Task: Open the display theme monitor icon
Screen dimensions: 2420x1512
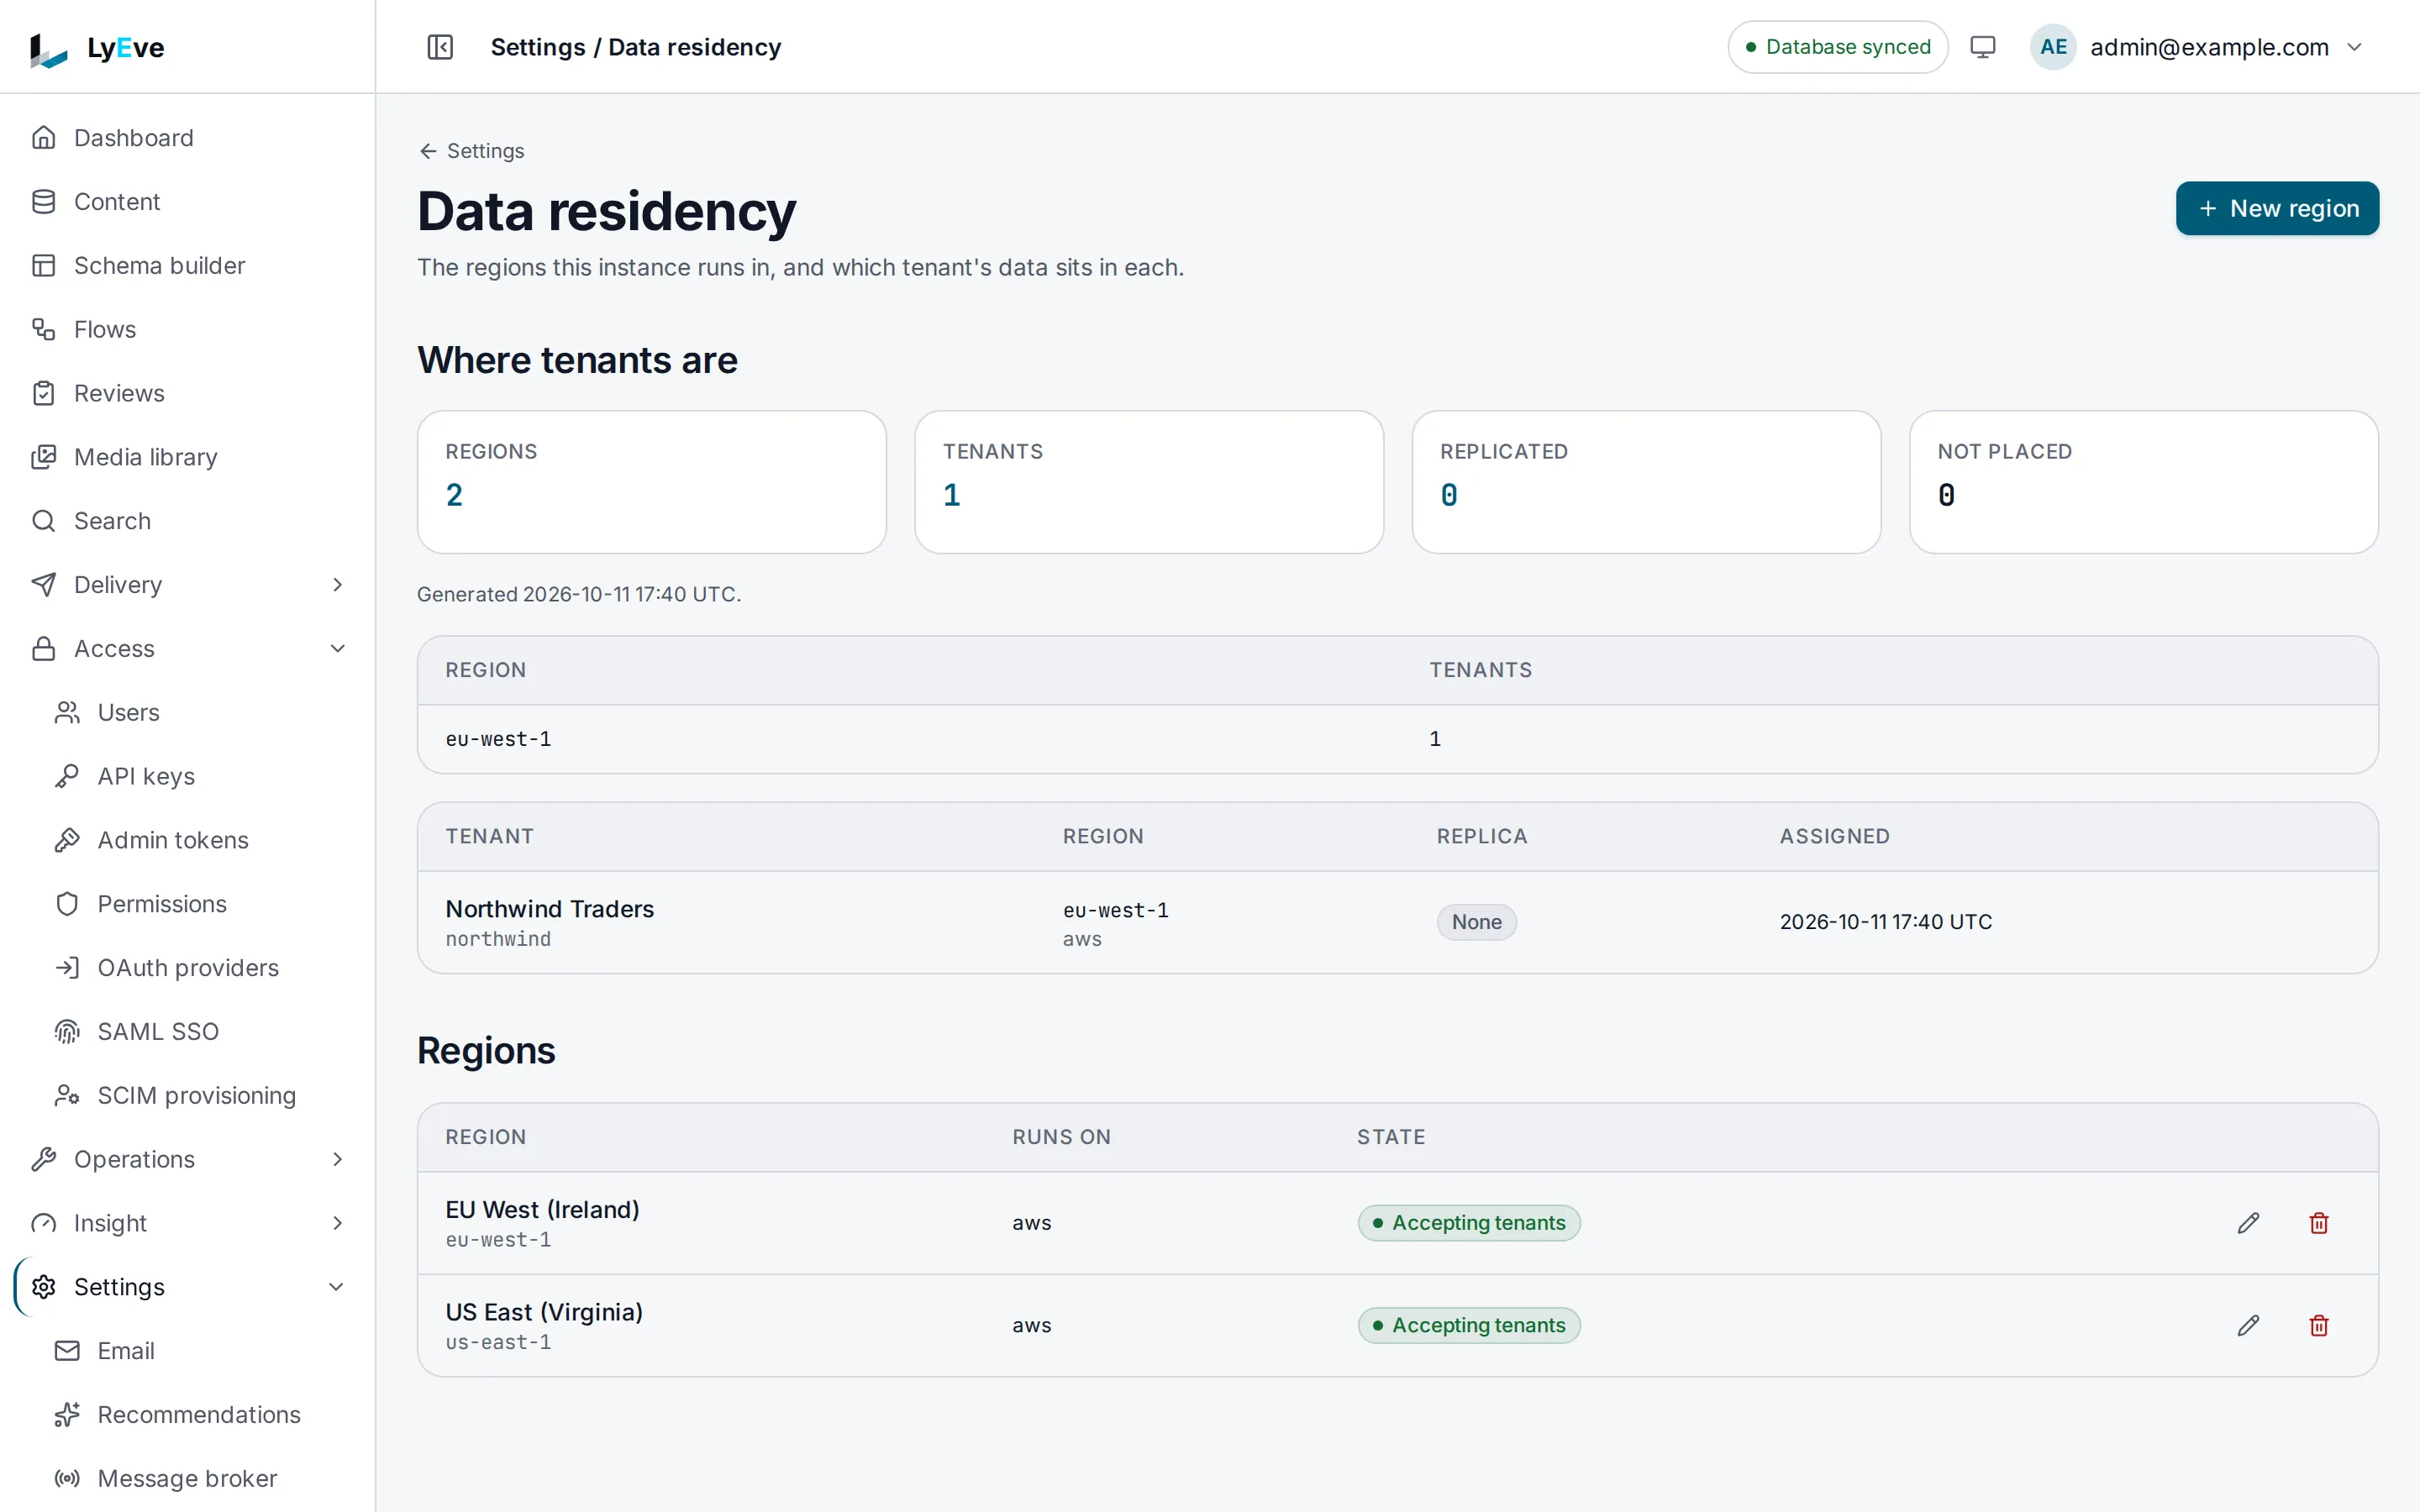Action: click(1982, 47)
